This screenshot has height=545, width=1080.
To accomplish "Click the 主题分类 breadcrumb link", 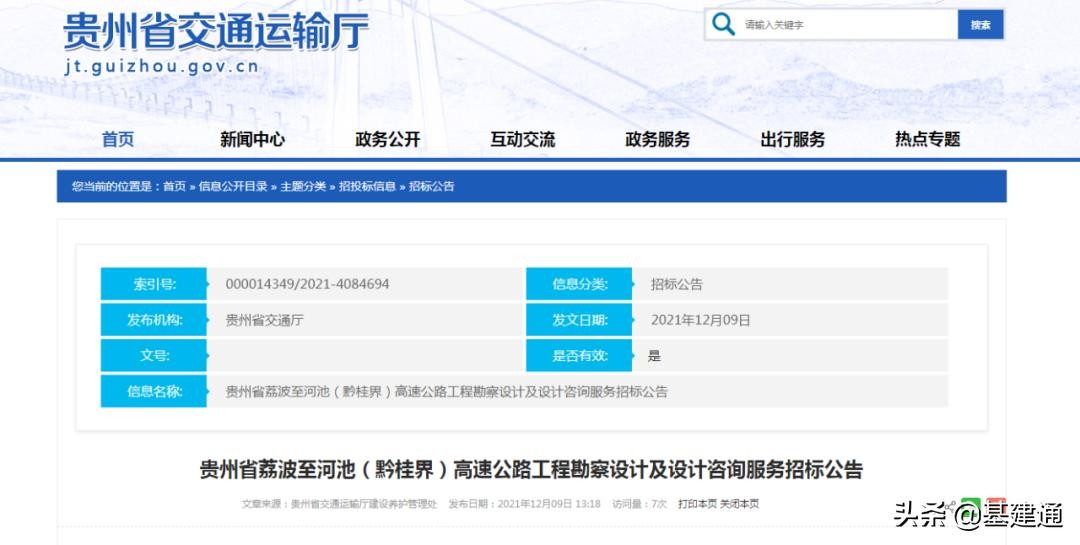I will coord(303,187).
